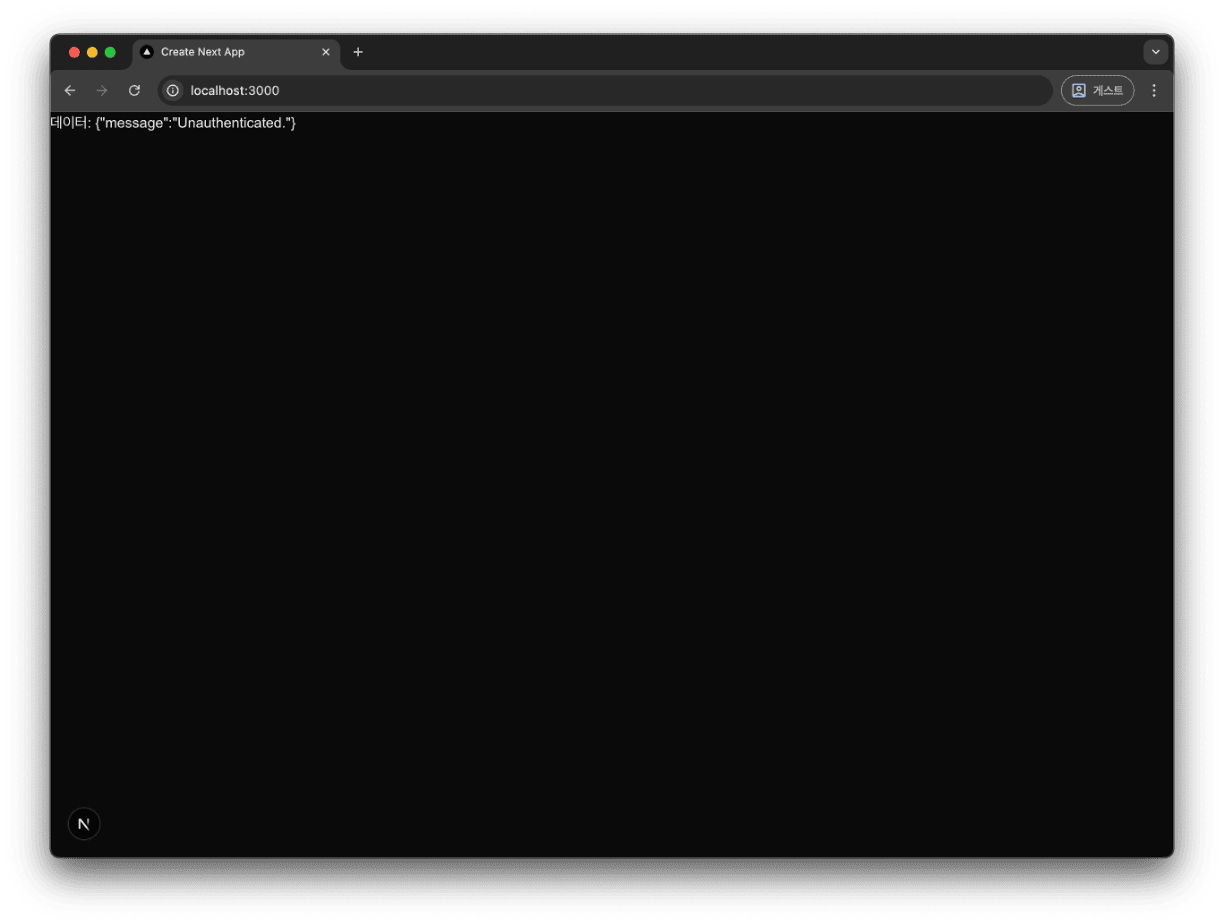Reload the localhost:3000 page

(134, 91)
